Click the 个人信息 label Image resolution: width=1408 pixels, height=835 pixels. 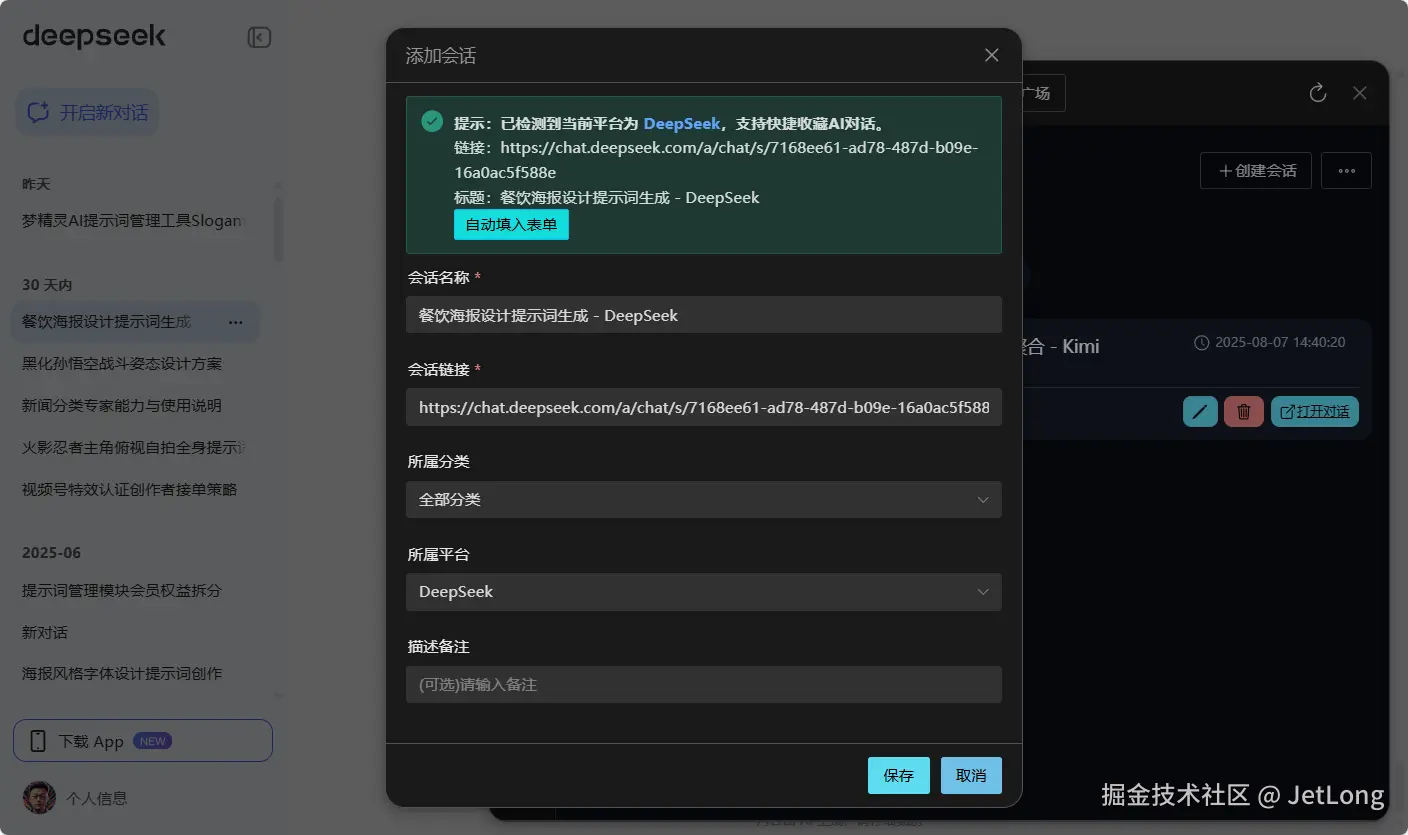pos(97,798)
